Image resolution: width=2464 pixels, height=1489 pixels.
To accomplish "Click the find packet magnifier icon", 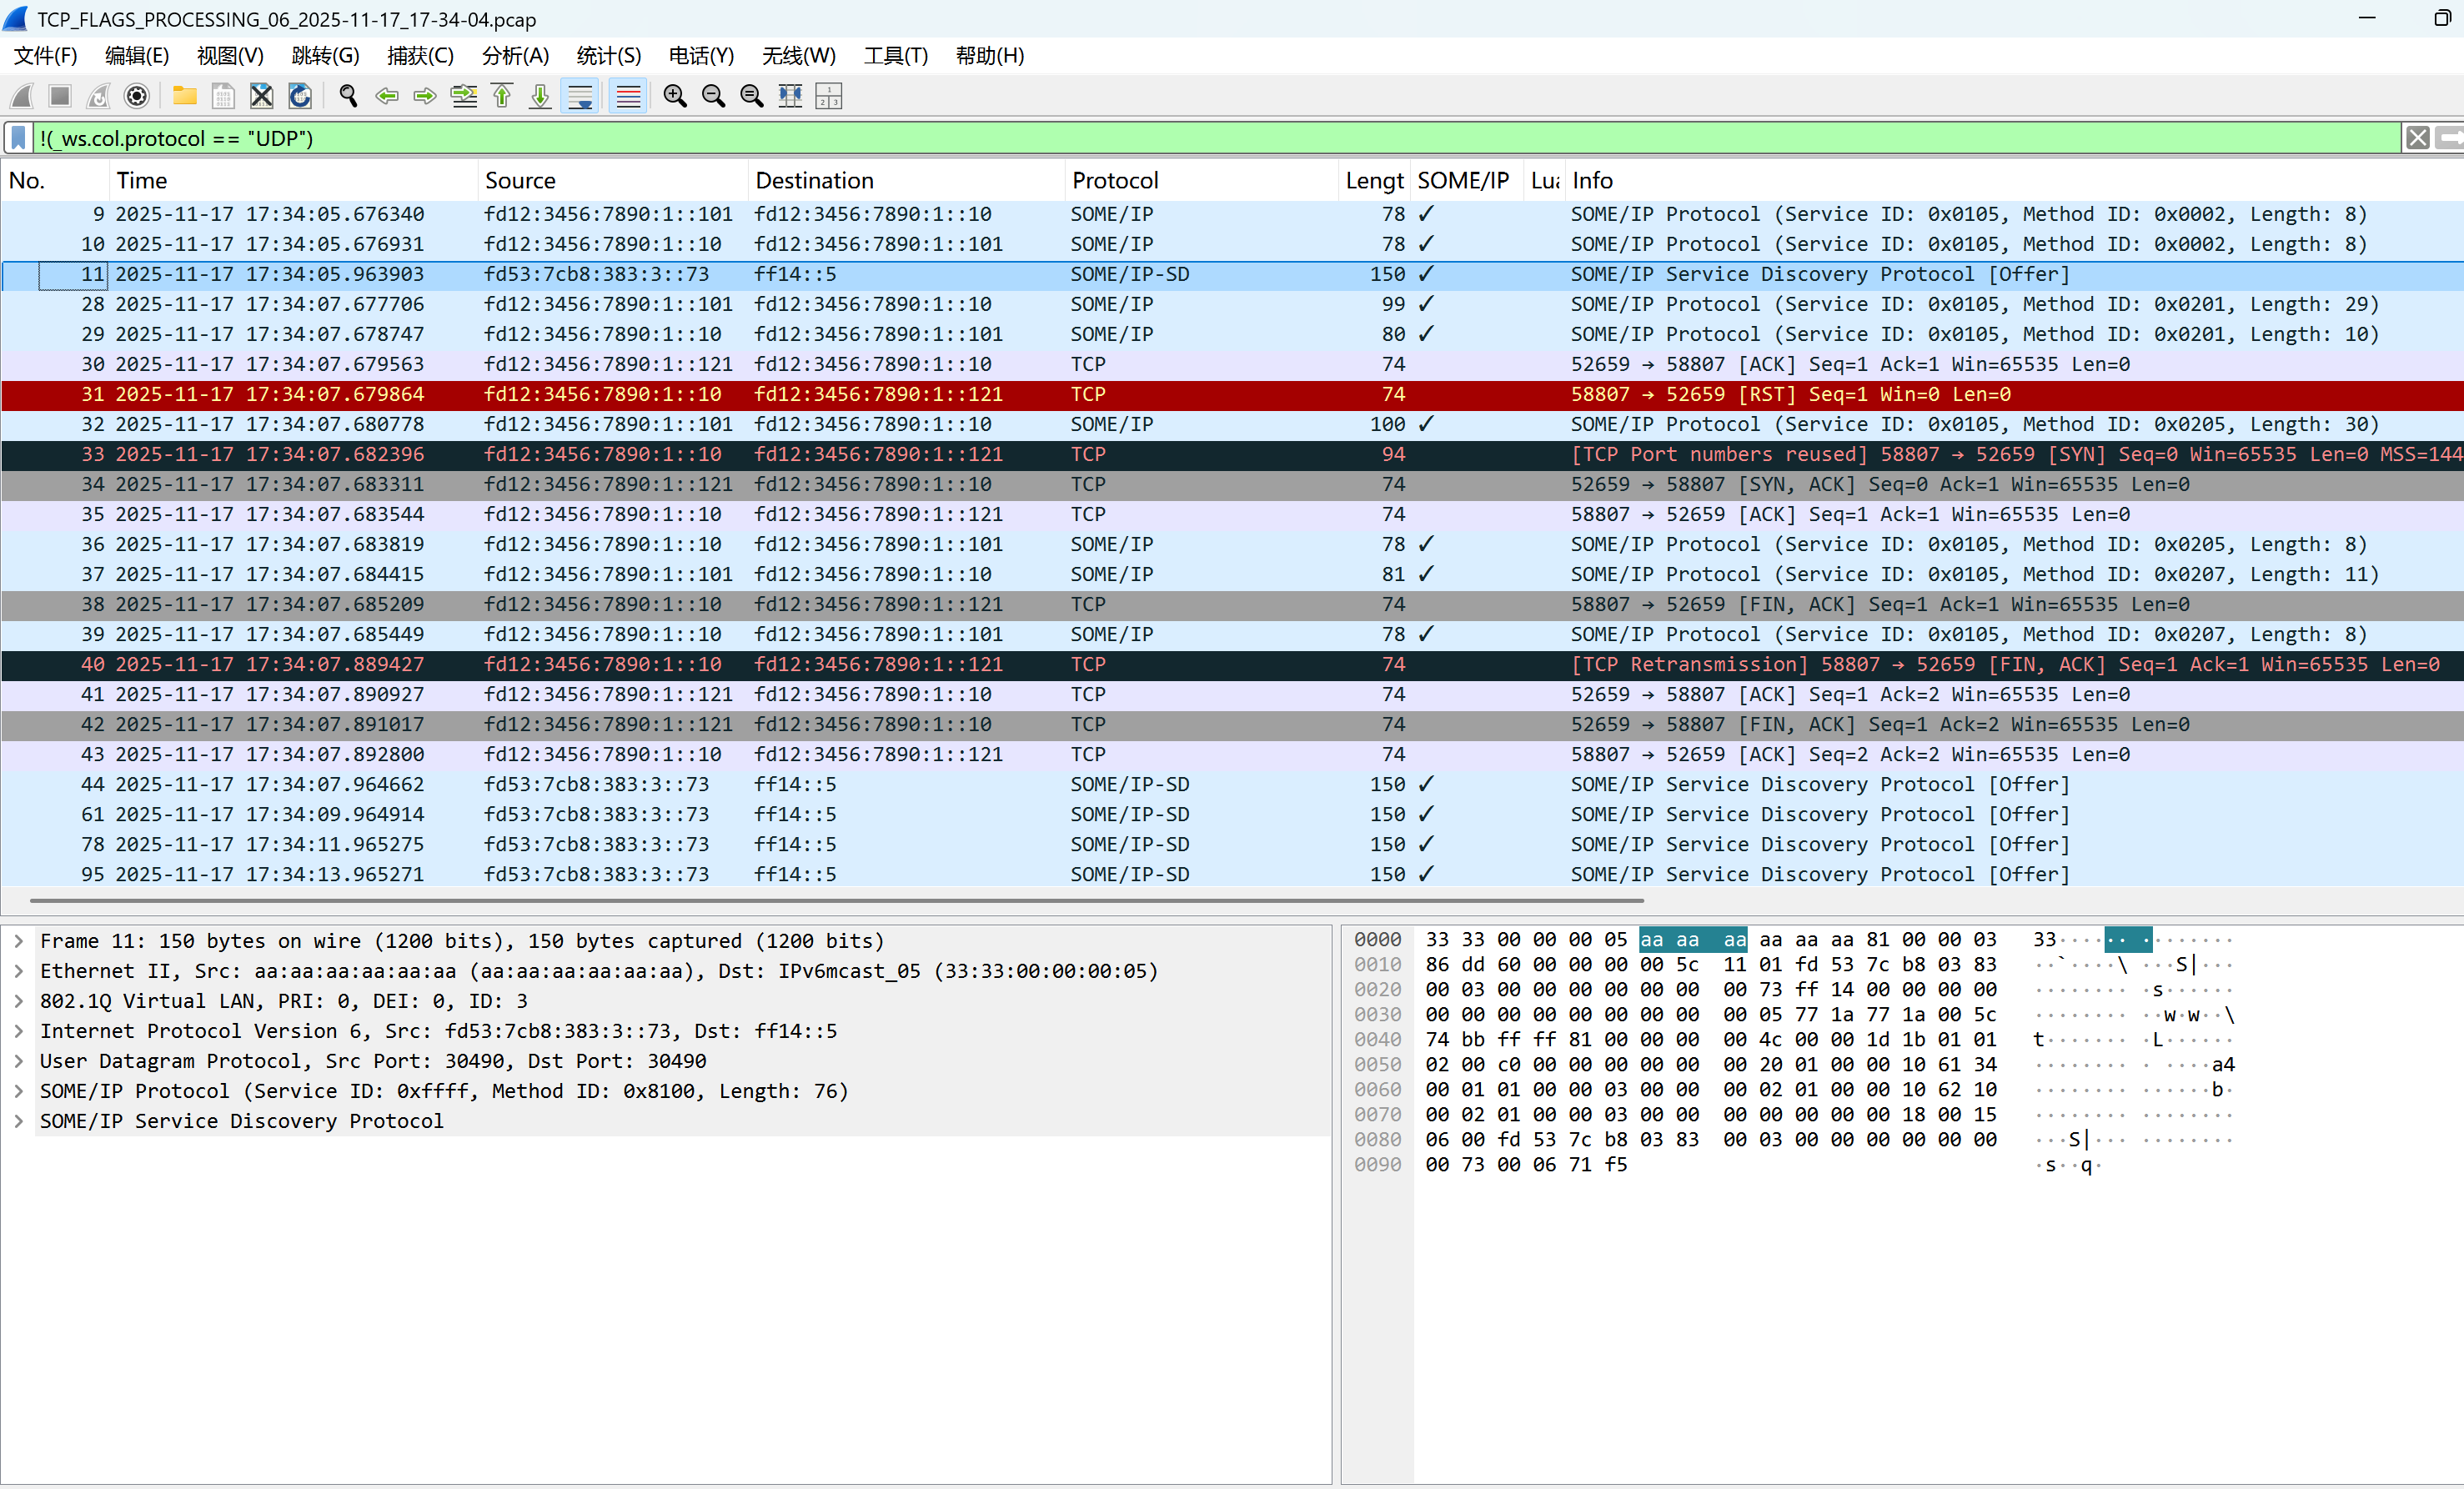I will (348, 96).
